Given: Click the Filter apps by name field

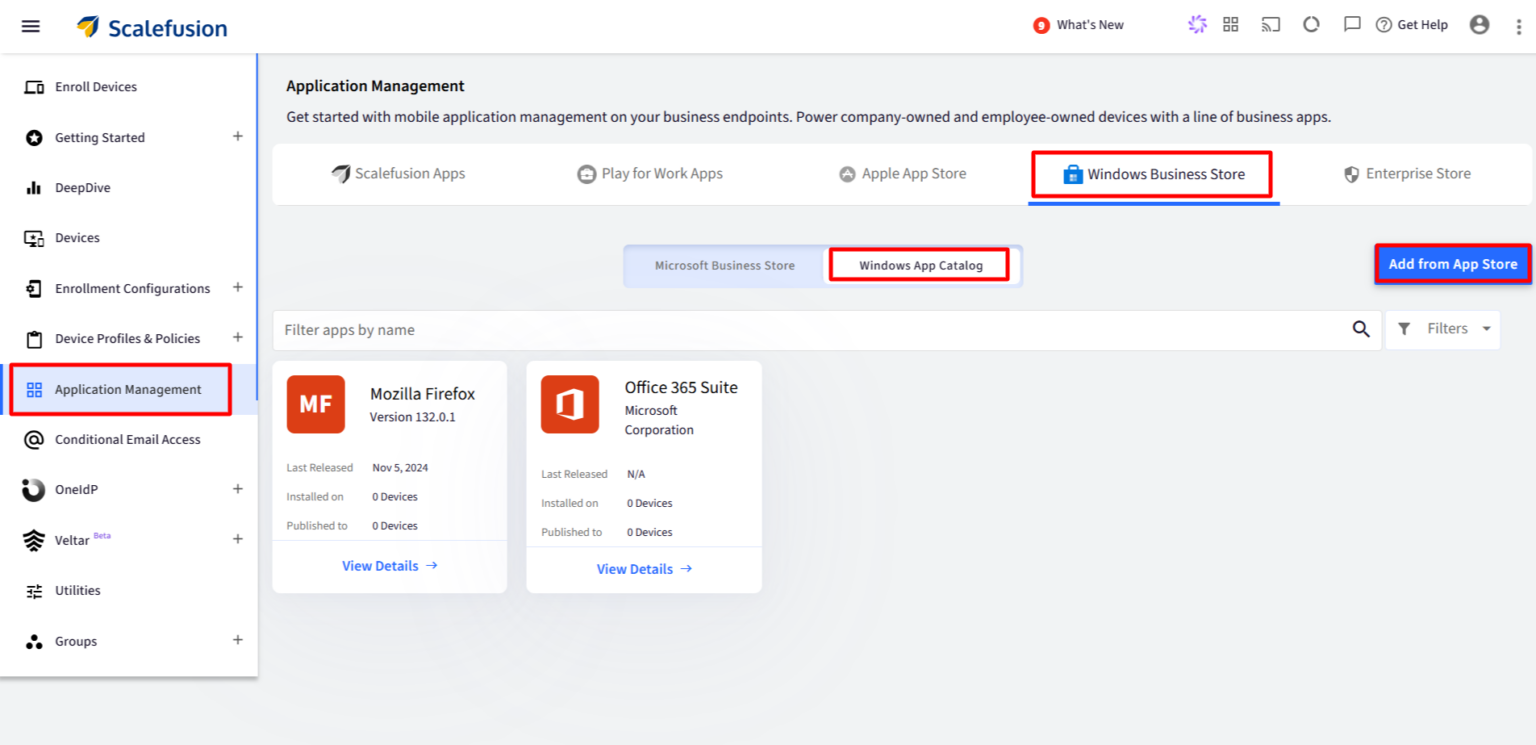Looking at the screenshot, I should 810,330.
